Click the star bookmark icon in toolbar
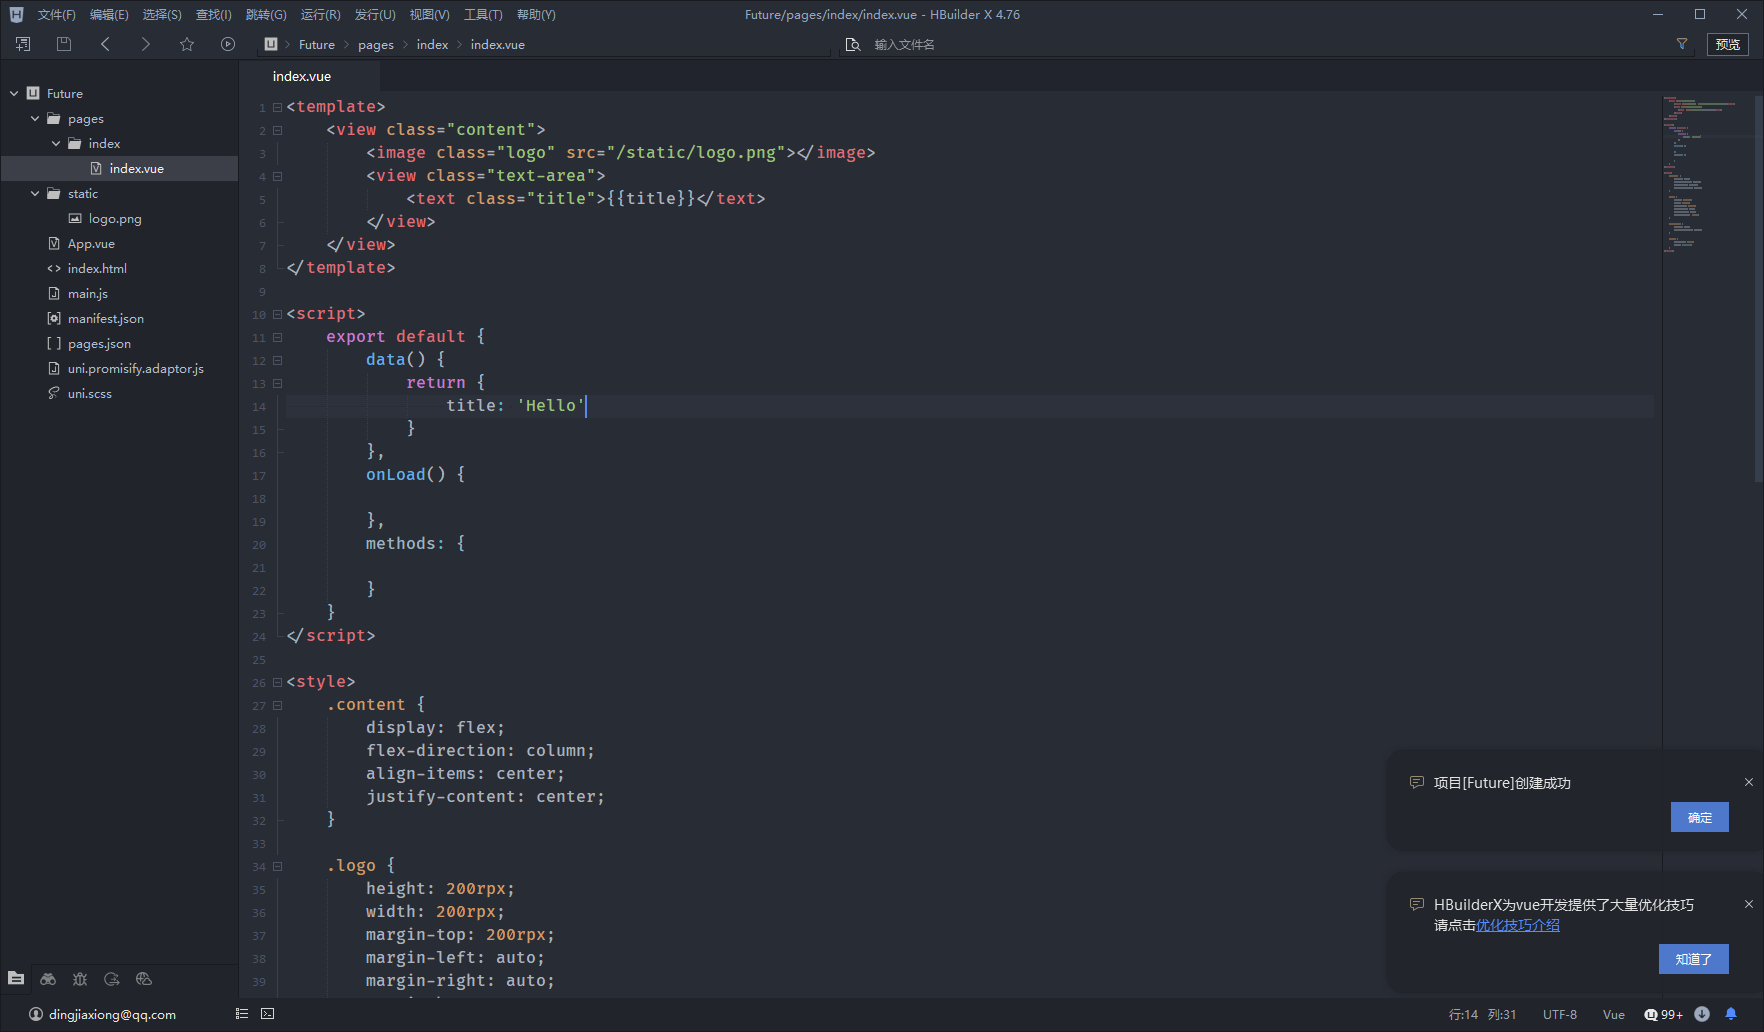Image resolution: width=1764 pixels, height=1032 pixels. (x=187, y=44)
